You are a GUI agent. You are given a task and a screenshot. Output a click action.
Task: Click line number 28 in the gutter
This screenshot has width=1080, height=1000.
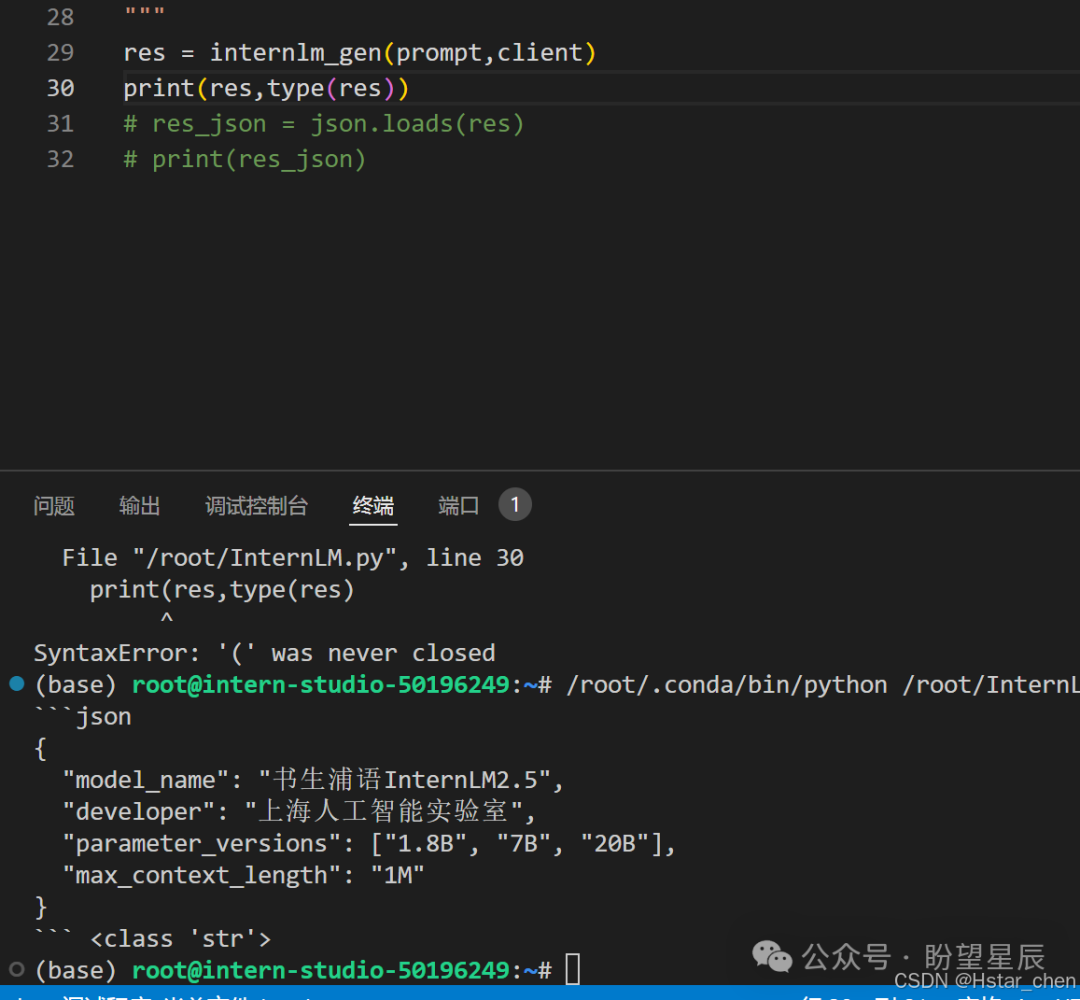click(x=60, y=17)
